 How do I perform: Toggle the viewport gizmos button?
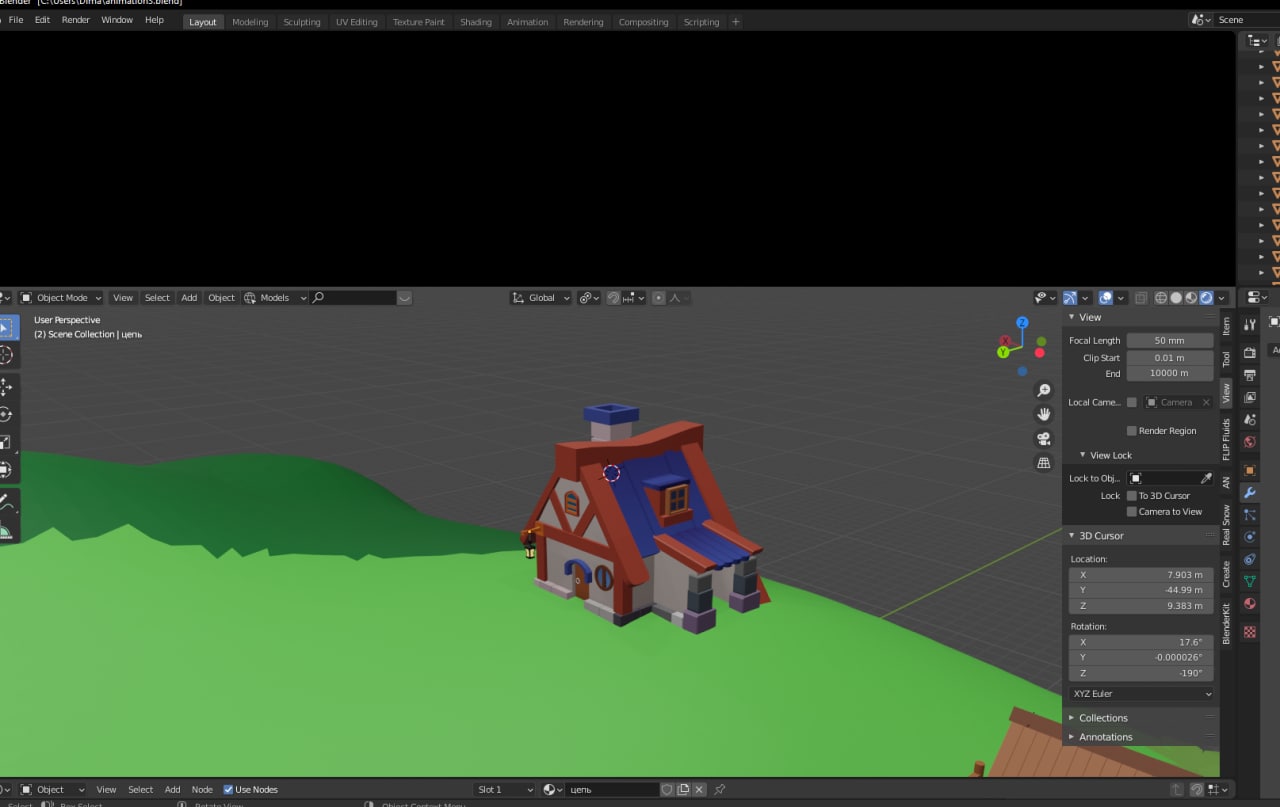tap(1070, 298)
